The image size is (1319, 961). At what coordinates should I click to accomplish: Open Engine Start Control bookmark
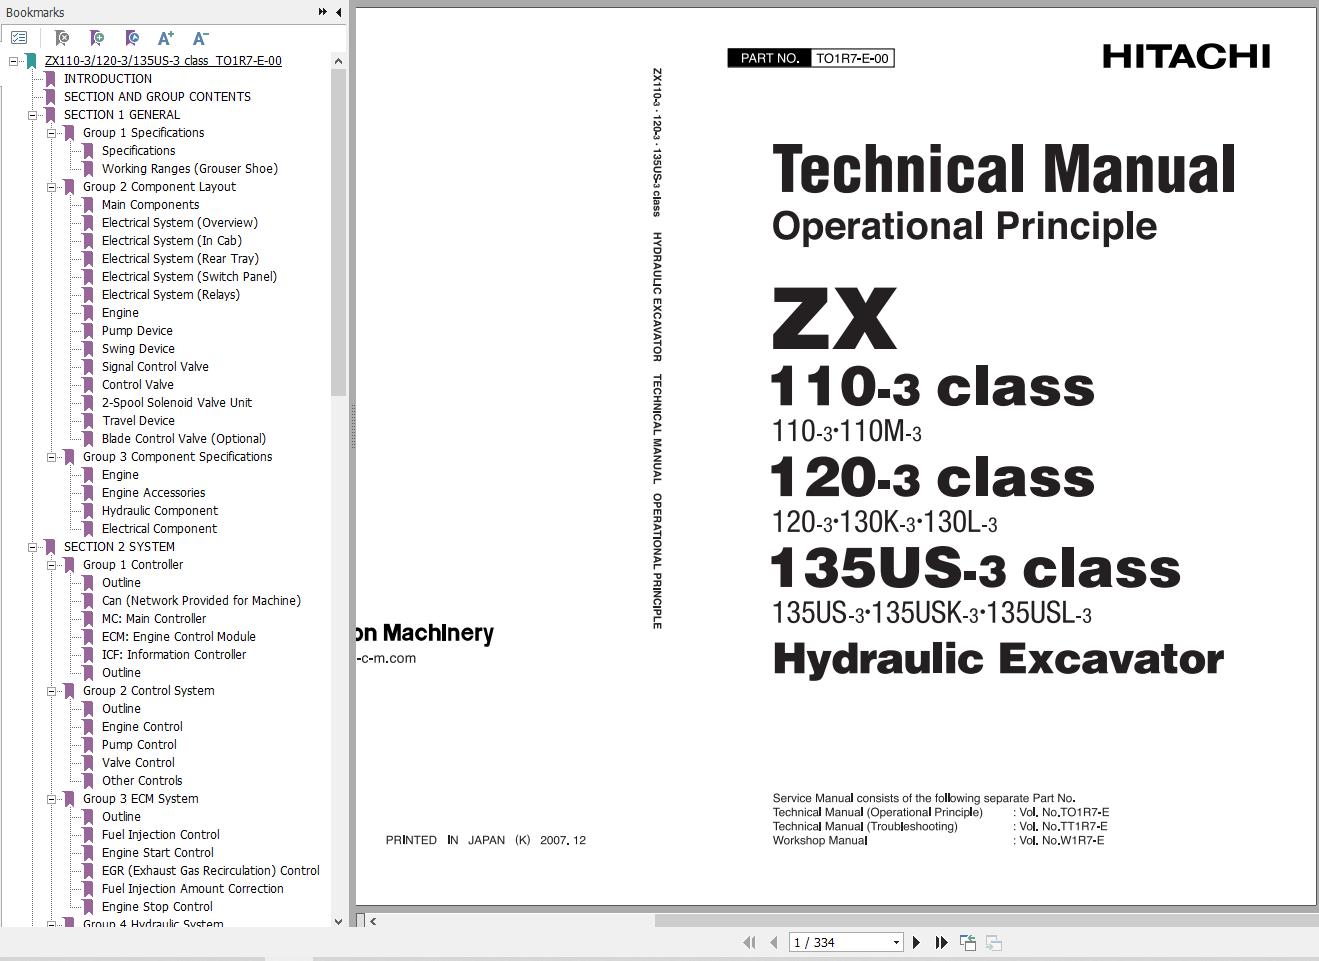coord(158,853)
